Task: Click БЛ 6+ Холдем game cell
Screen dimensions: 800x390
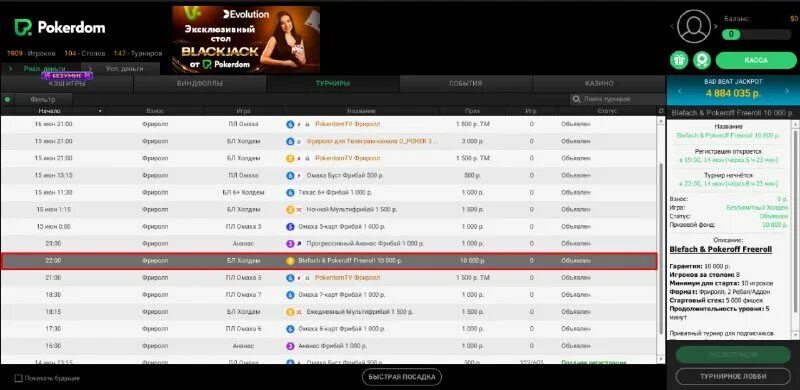Action: point(243,192)
